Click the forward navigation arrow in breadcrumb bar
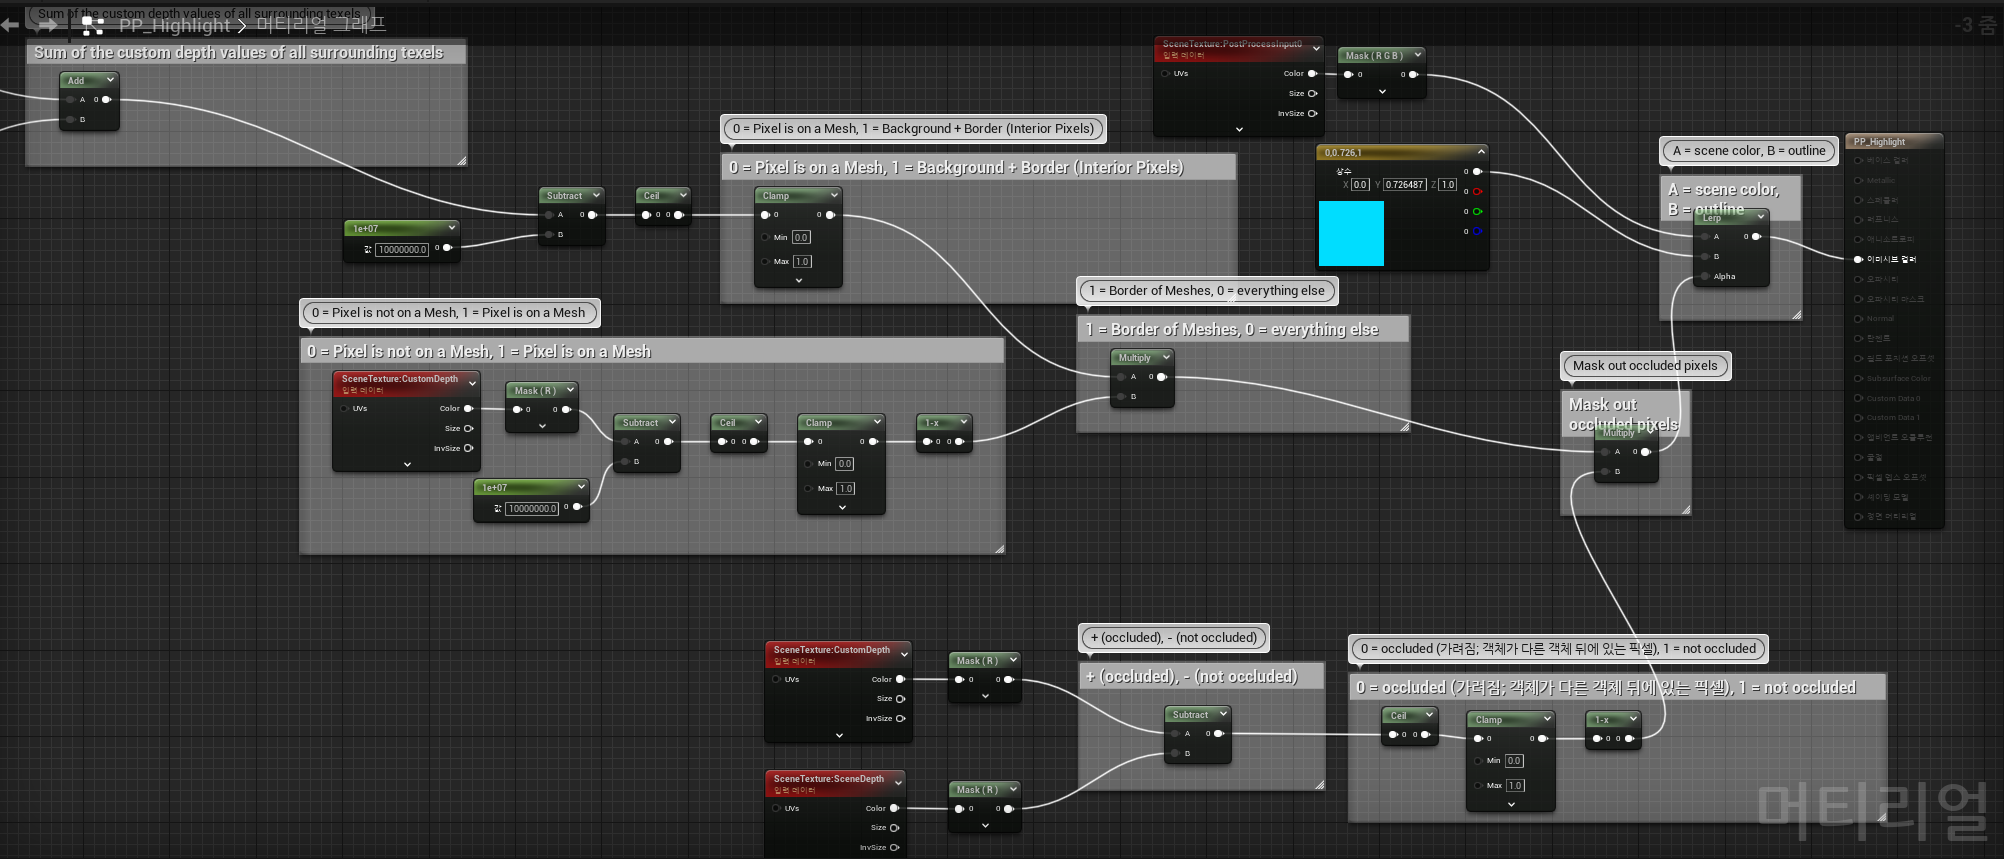The width and height of the screenshot is (2004, 859). point(47,25)
